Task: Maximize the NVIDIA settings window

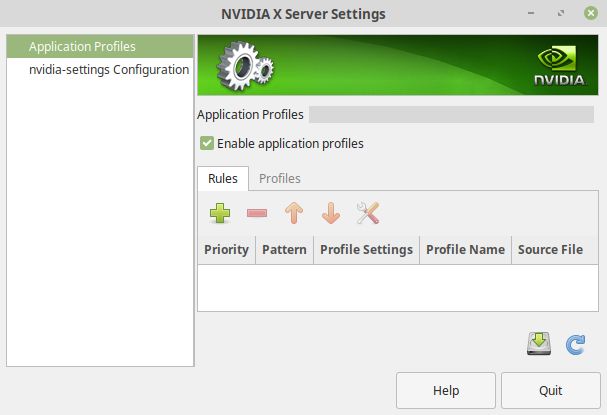Action: (561, 14)
